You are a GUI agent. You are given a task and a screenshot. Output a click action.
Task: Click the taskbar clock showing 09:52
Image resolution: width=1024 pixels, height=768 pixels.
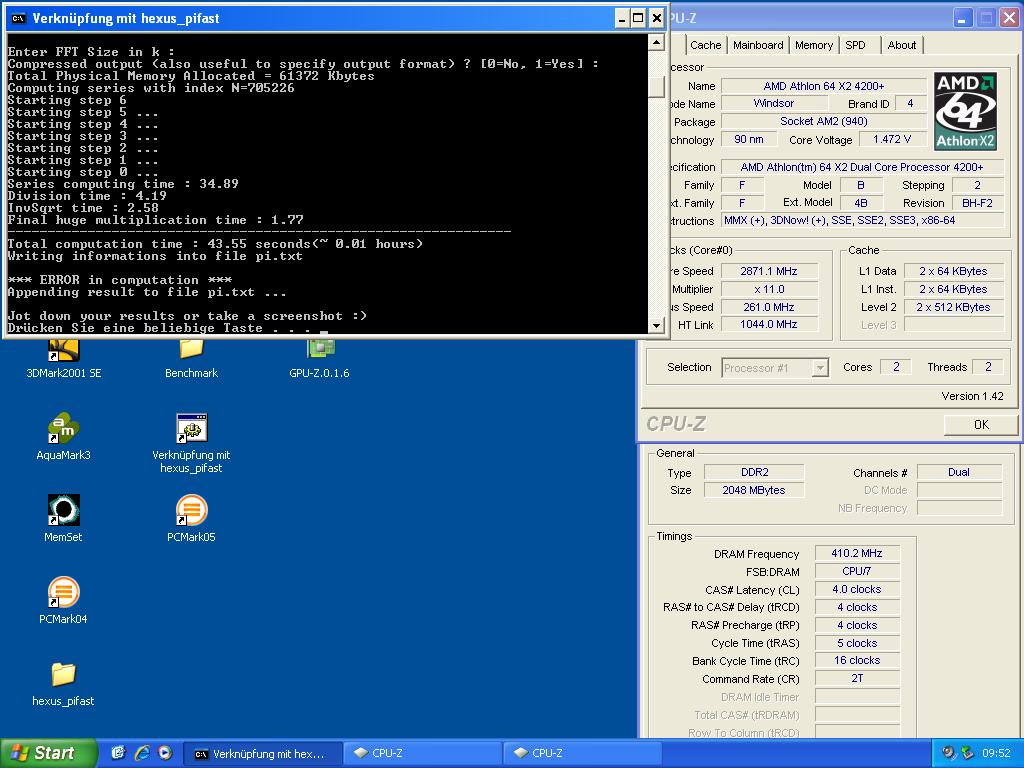click(996, 753)
